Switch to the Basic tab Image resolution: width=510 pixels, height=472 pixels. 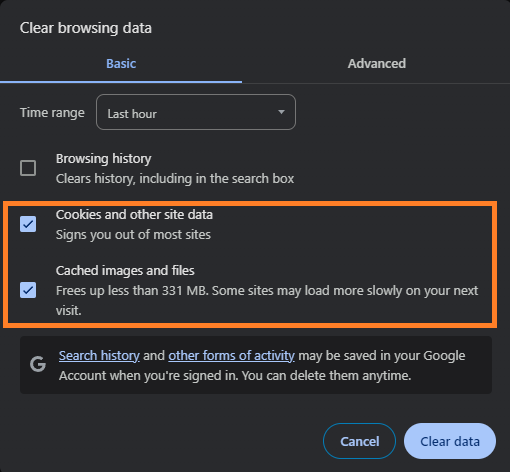point(121,64)
